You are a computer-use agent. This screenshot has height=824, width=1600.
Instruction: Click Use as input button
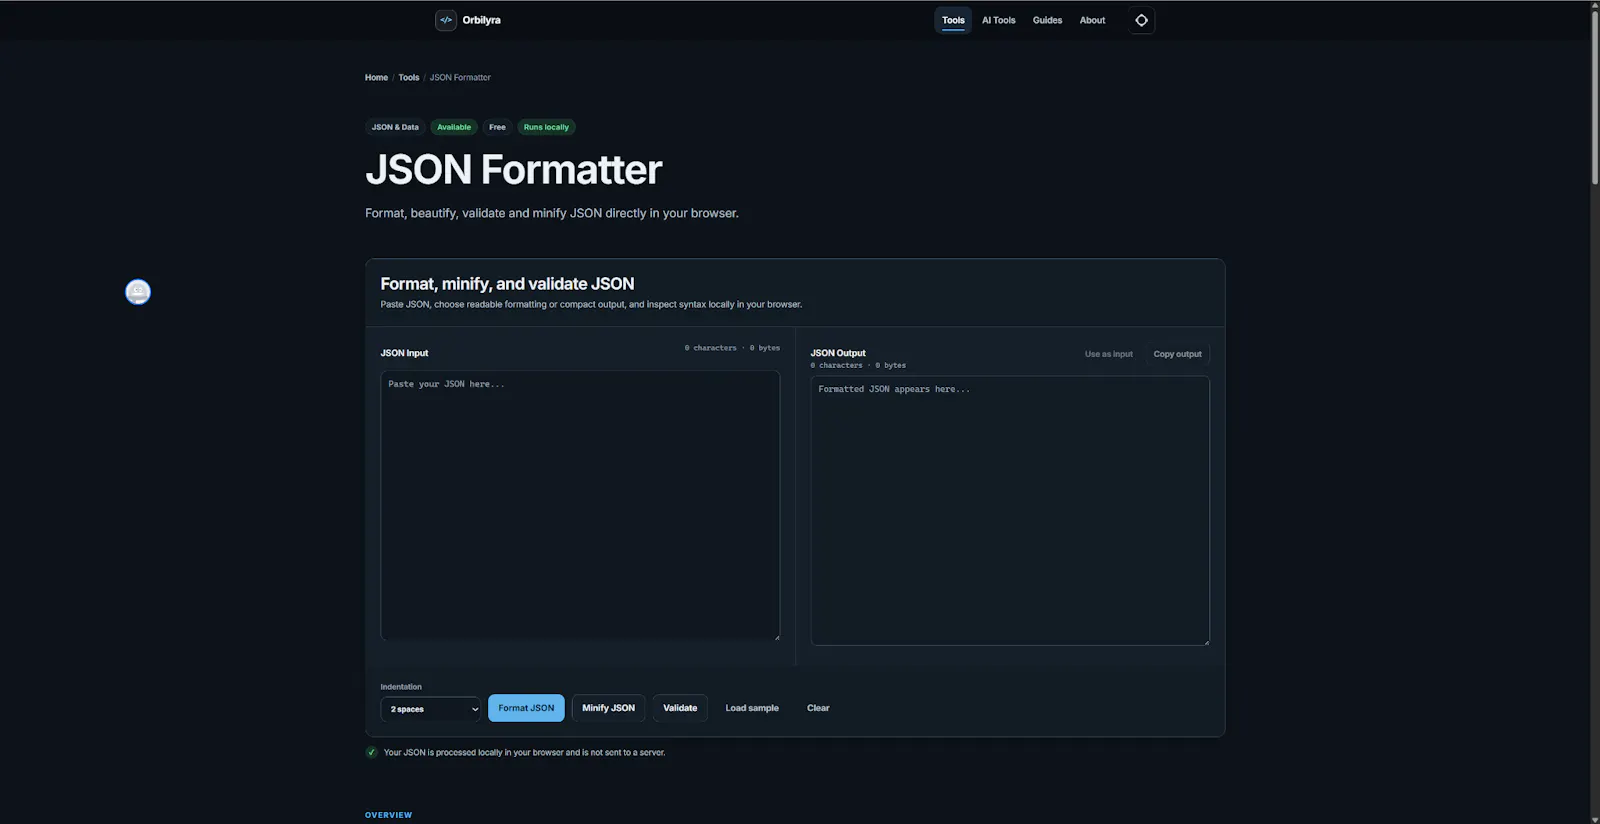tap(1109, 354)
